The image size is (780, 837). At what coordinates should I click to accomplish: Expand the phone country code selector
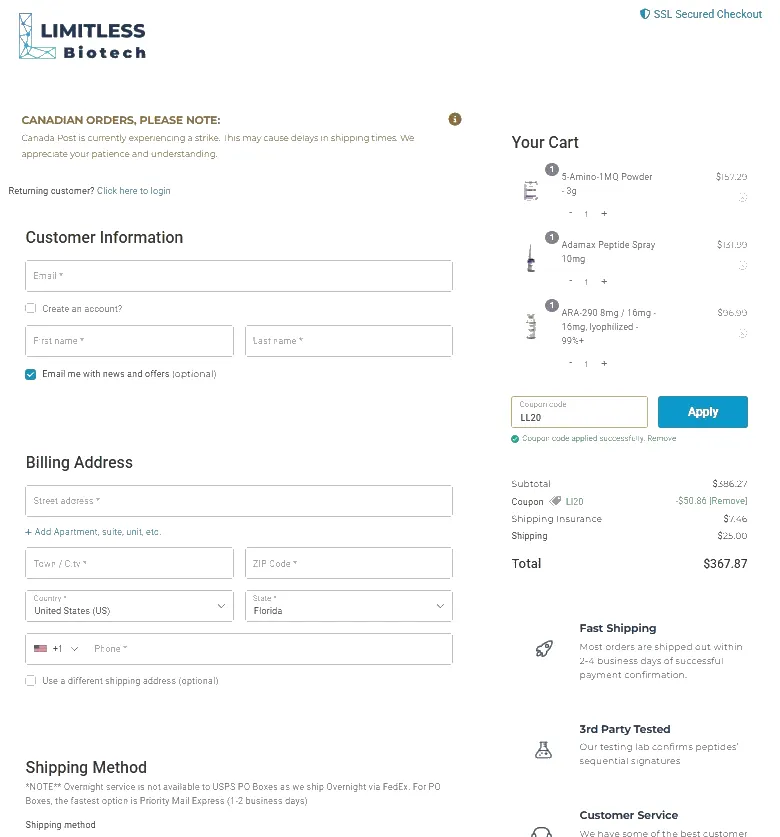click(x=57, y=649)
